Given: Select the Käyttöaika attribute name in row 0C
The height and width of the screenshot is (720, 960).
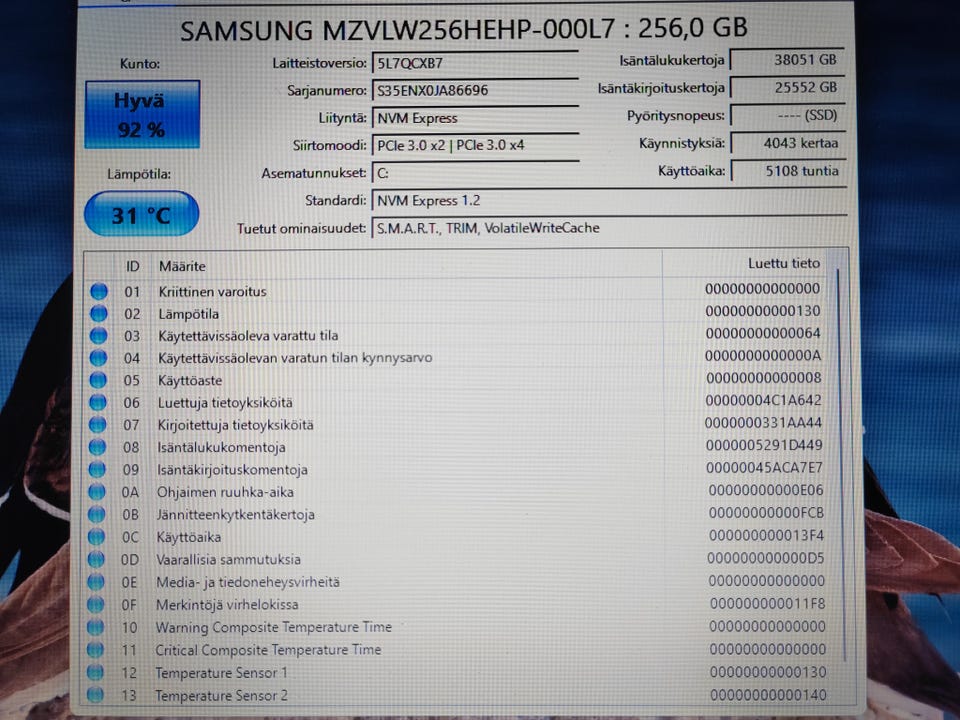Looking at the screenshot, I should [189, 538].
